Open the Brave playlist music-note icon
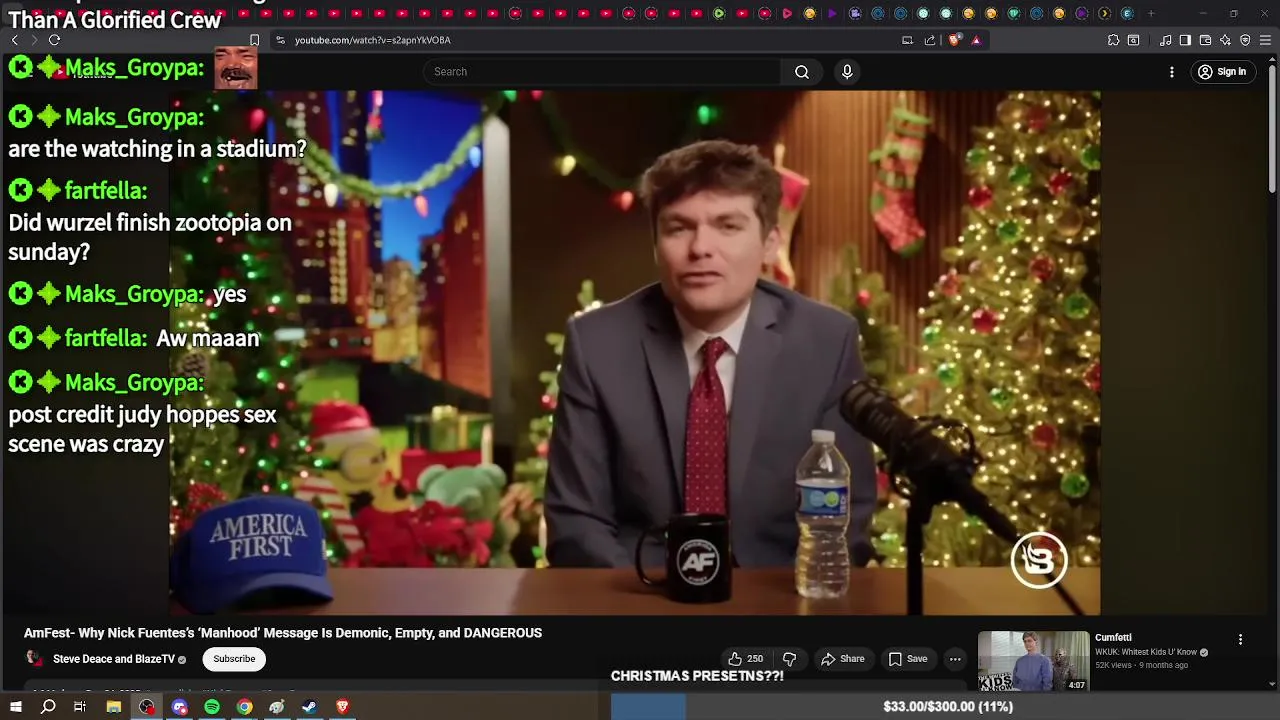This screenshot has height=720, width=1280. (1165, 40)
